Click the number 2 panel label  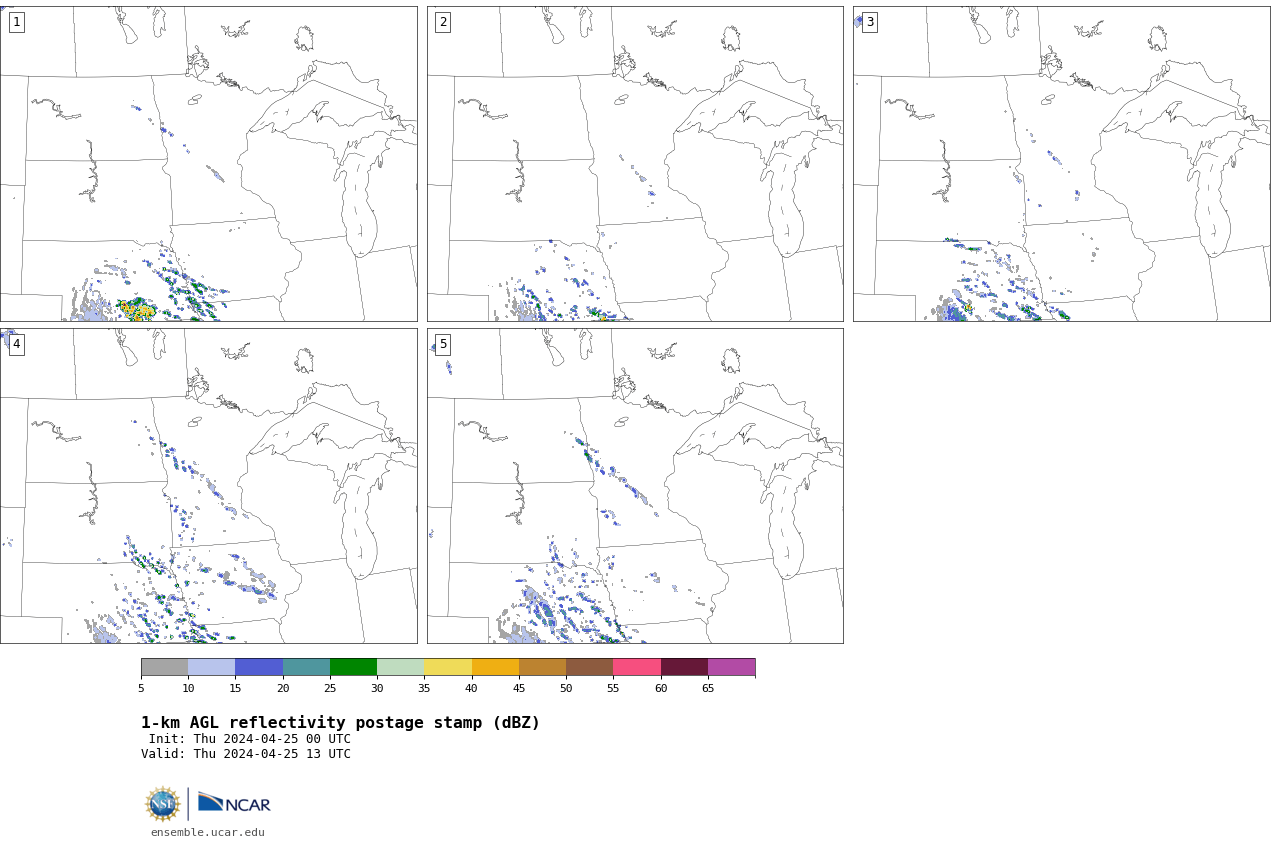pos(443,22)
